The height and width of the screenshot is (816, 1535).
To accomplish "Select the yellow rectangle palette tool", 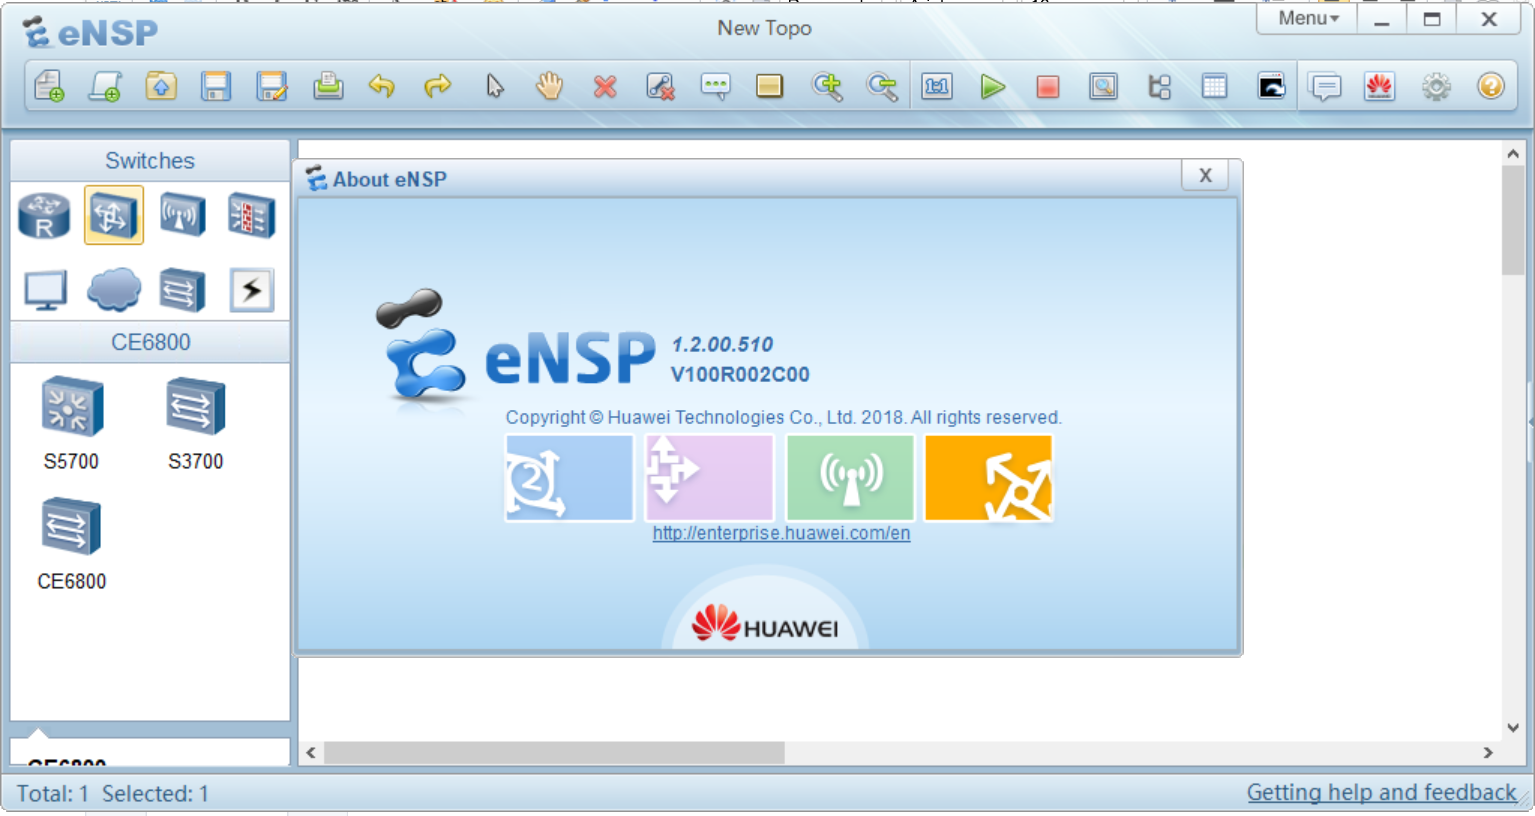I will pos(769,87).
